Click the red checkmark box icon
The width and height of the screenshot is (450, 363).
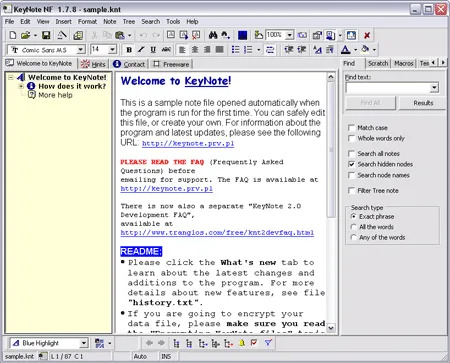pyautogui.click(x=254, y=343)
